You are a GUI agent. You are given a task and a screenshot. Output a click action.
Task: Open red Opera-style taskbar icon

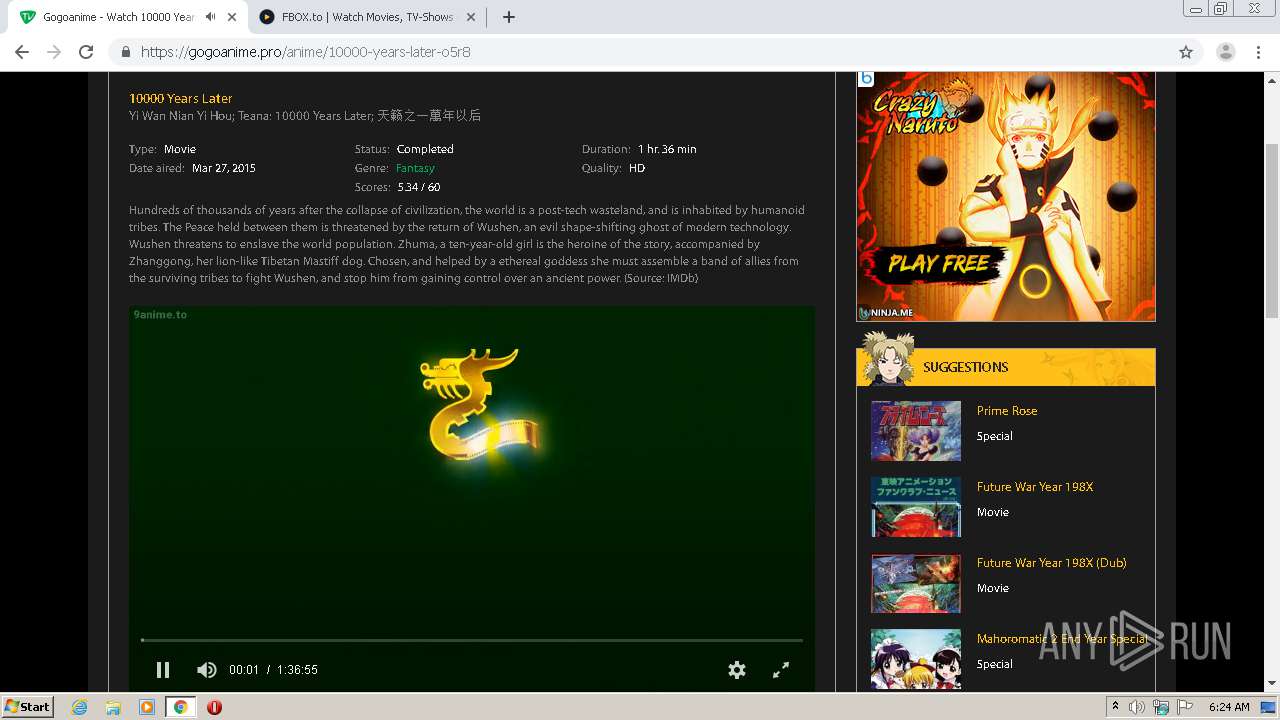coord(214,707)
